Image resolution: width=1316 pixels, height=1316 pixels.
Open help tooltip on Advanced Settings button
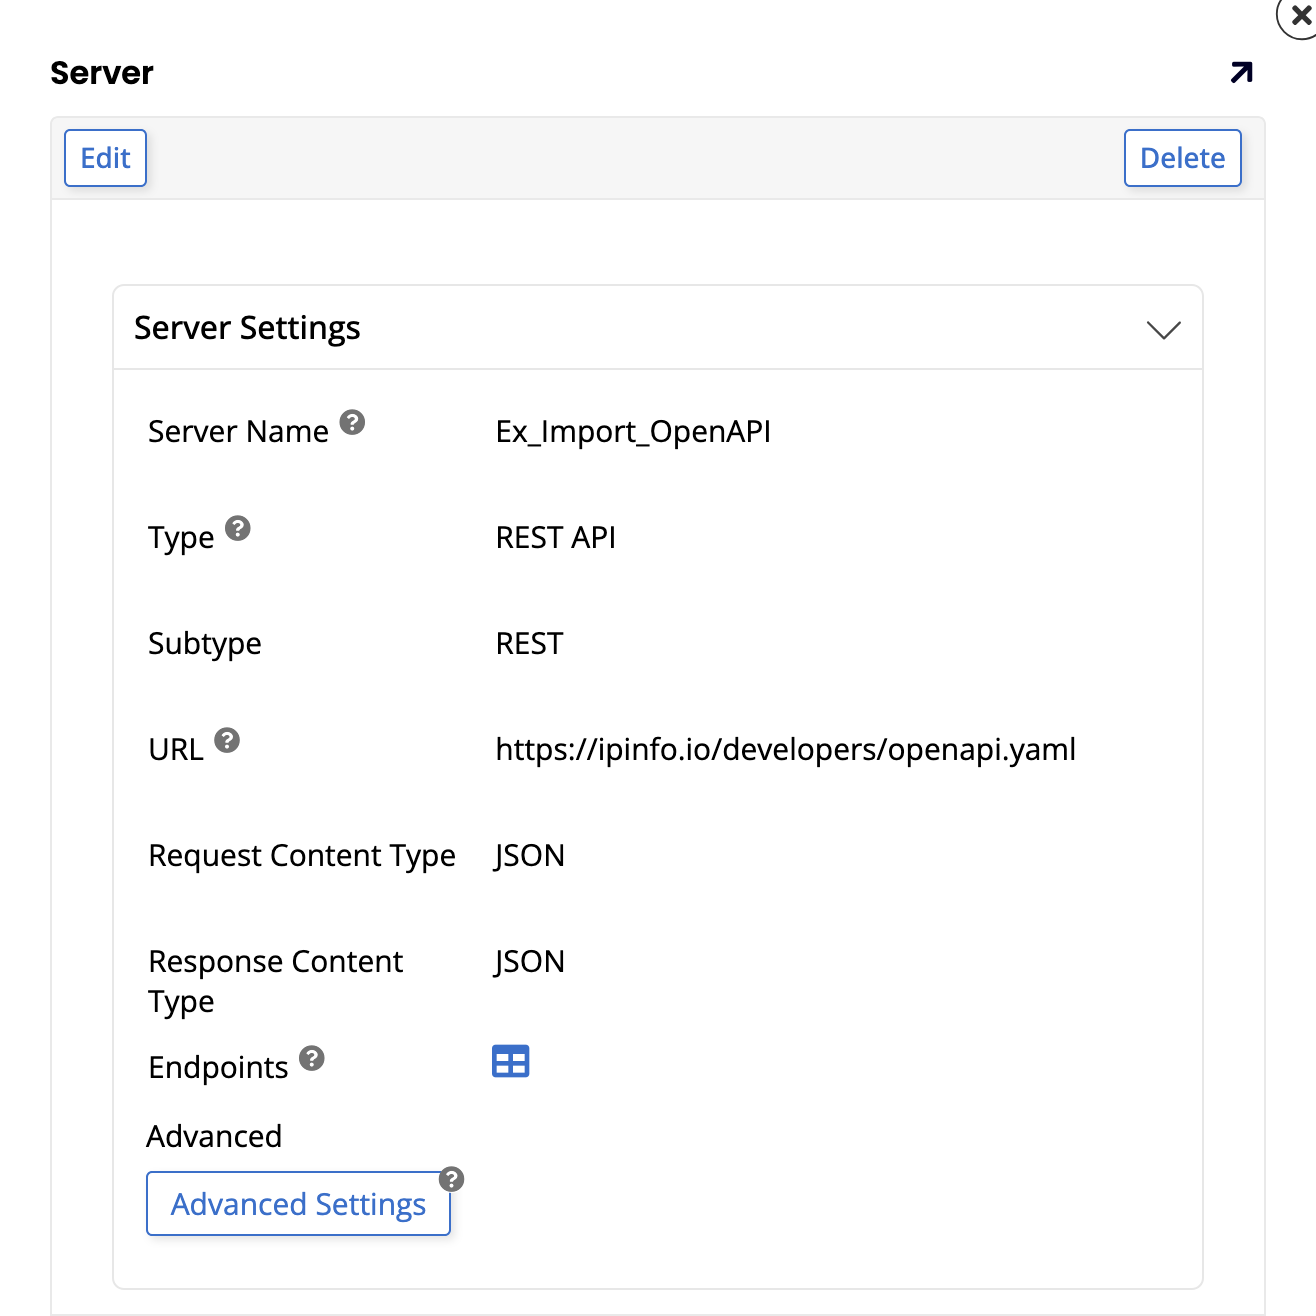tap(452, 1179)
